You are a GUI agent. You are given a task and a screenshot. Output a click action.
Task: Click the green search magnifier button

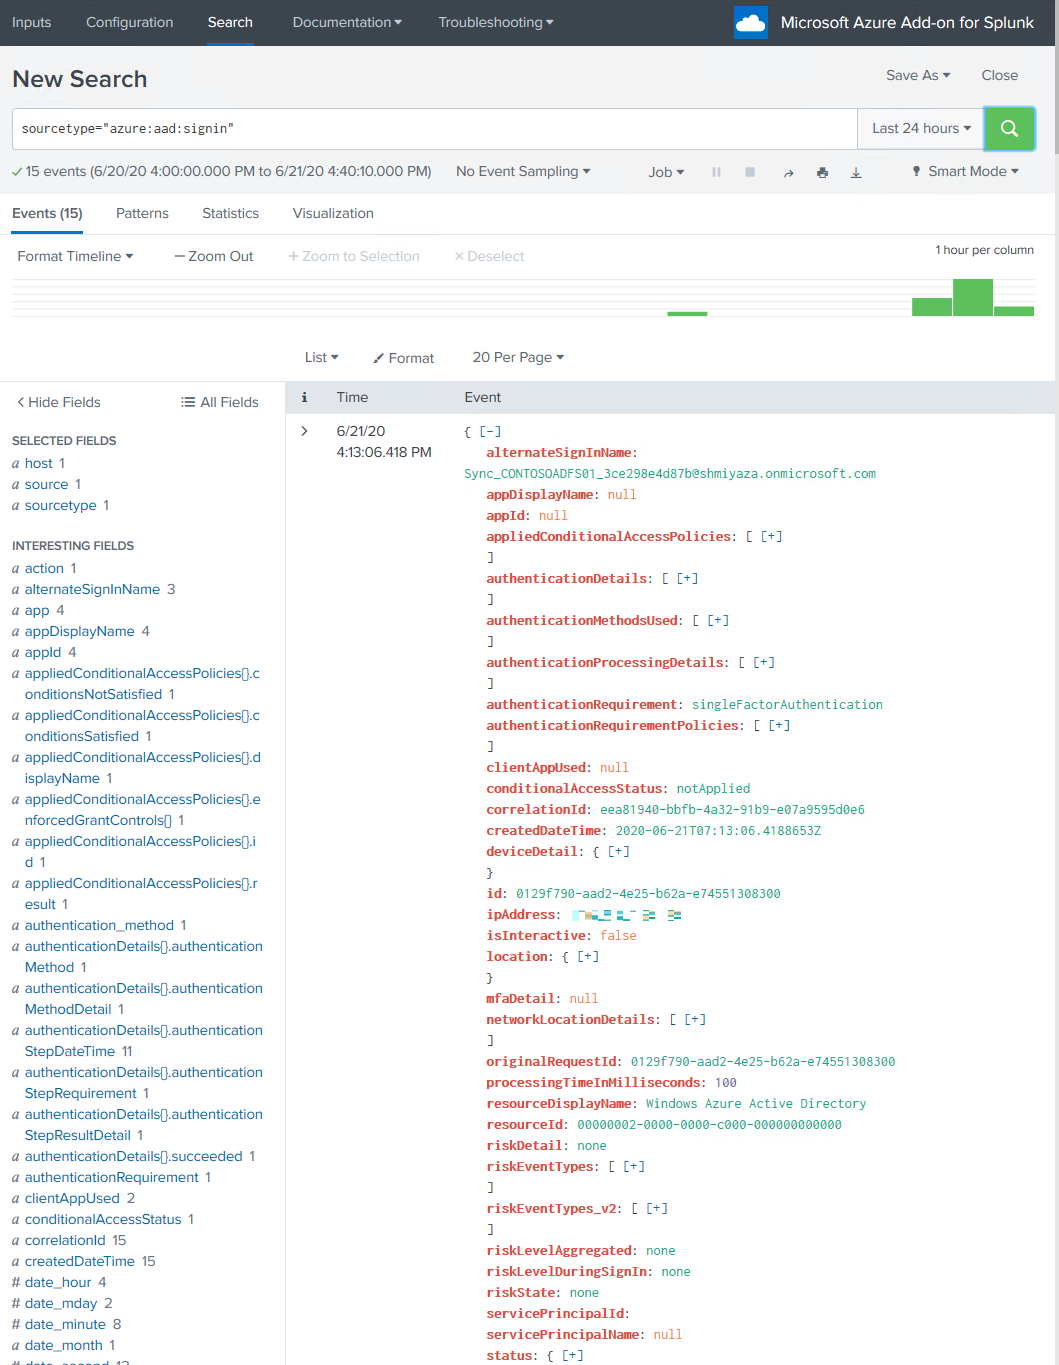tap(1009, 128)
